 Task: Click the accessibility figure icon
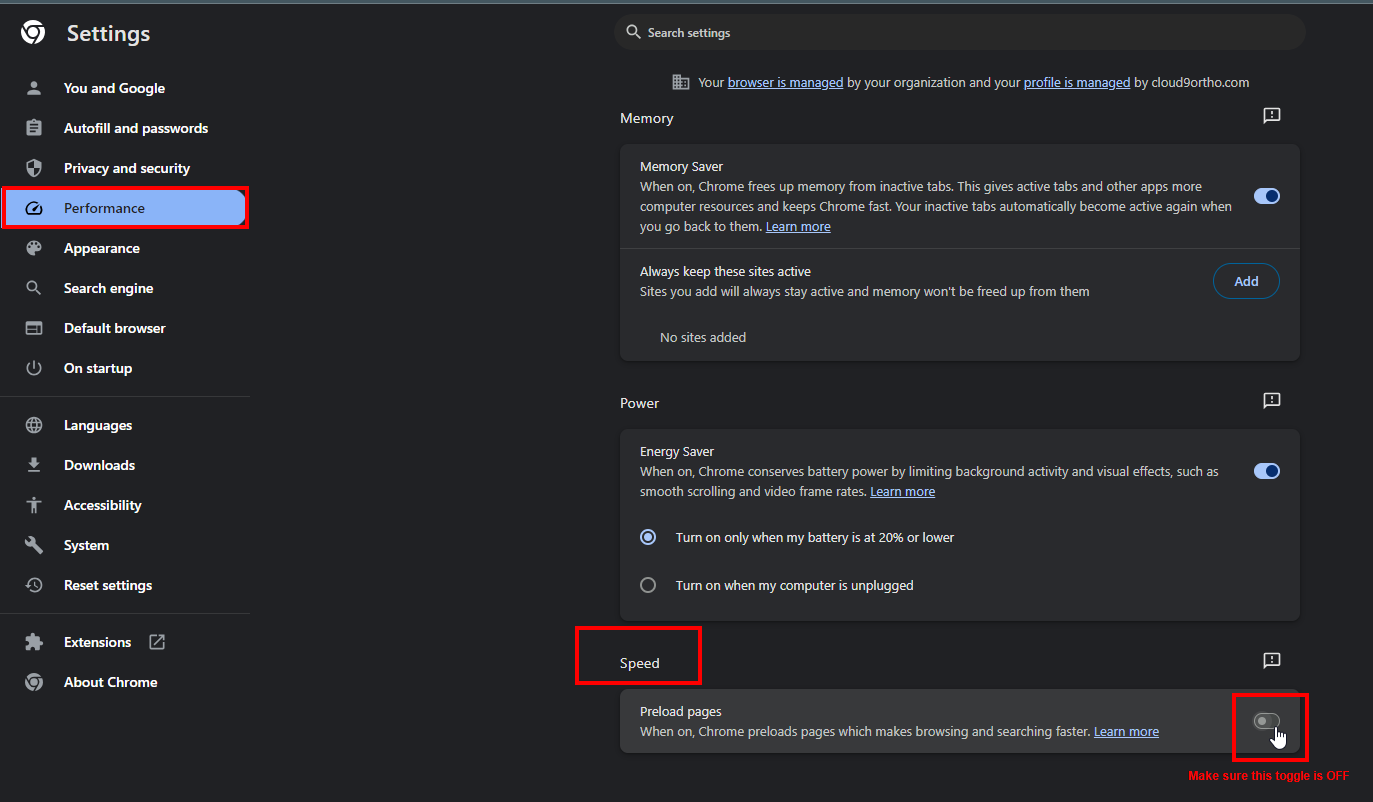coord(34,505)
